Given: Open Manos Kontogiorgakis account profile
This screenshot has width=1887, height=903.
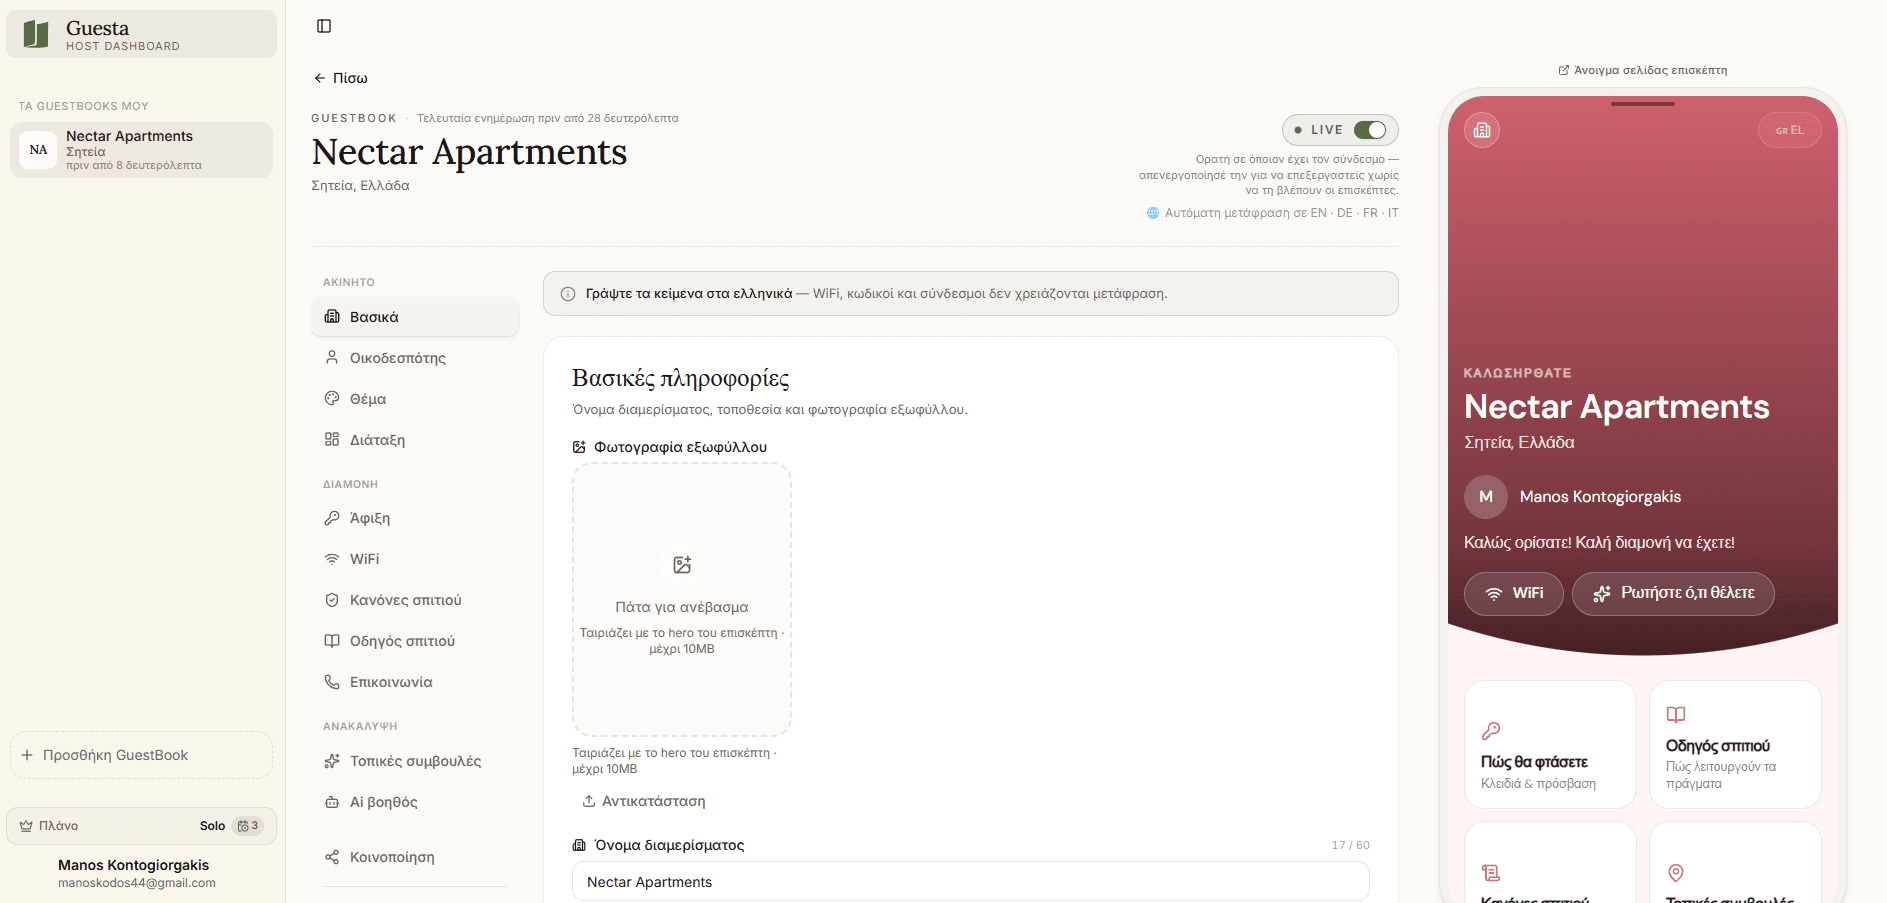Looking at the screenshot, I should point(137,873).
